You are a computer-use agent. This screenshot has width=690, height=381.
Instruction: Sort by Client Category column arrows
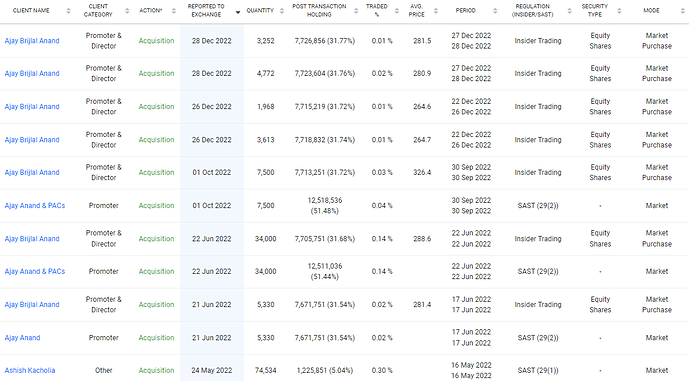point(127,11)
